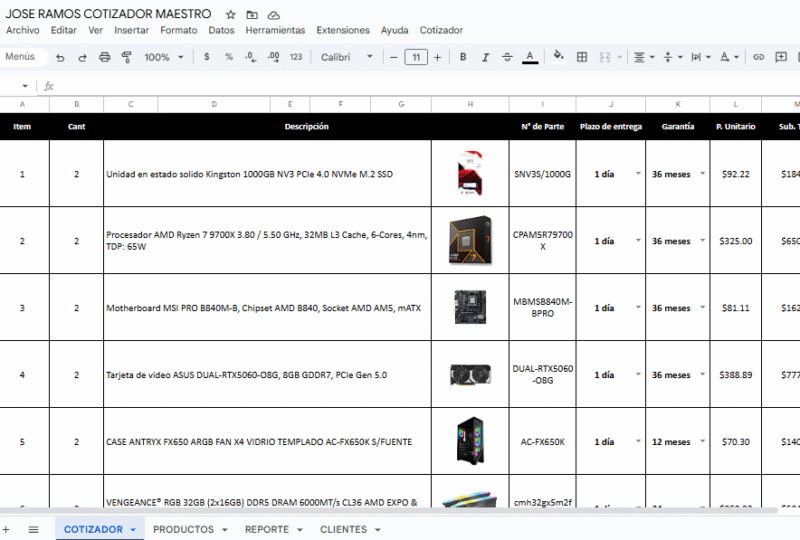Open the Calibri font dropdown
Image resolution: width=800 pixels, height=540 pixels.
tap(346, 57)
